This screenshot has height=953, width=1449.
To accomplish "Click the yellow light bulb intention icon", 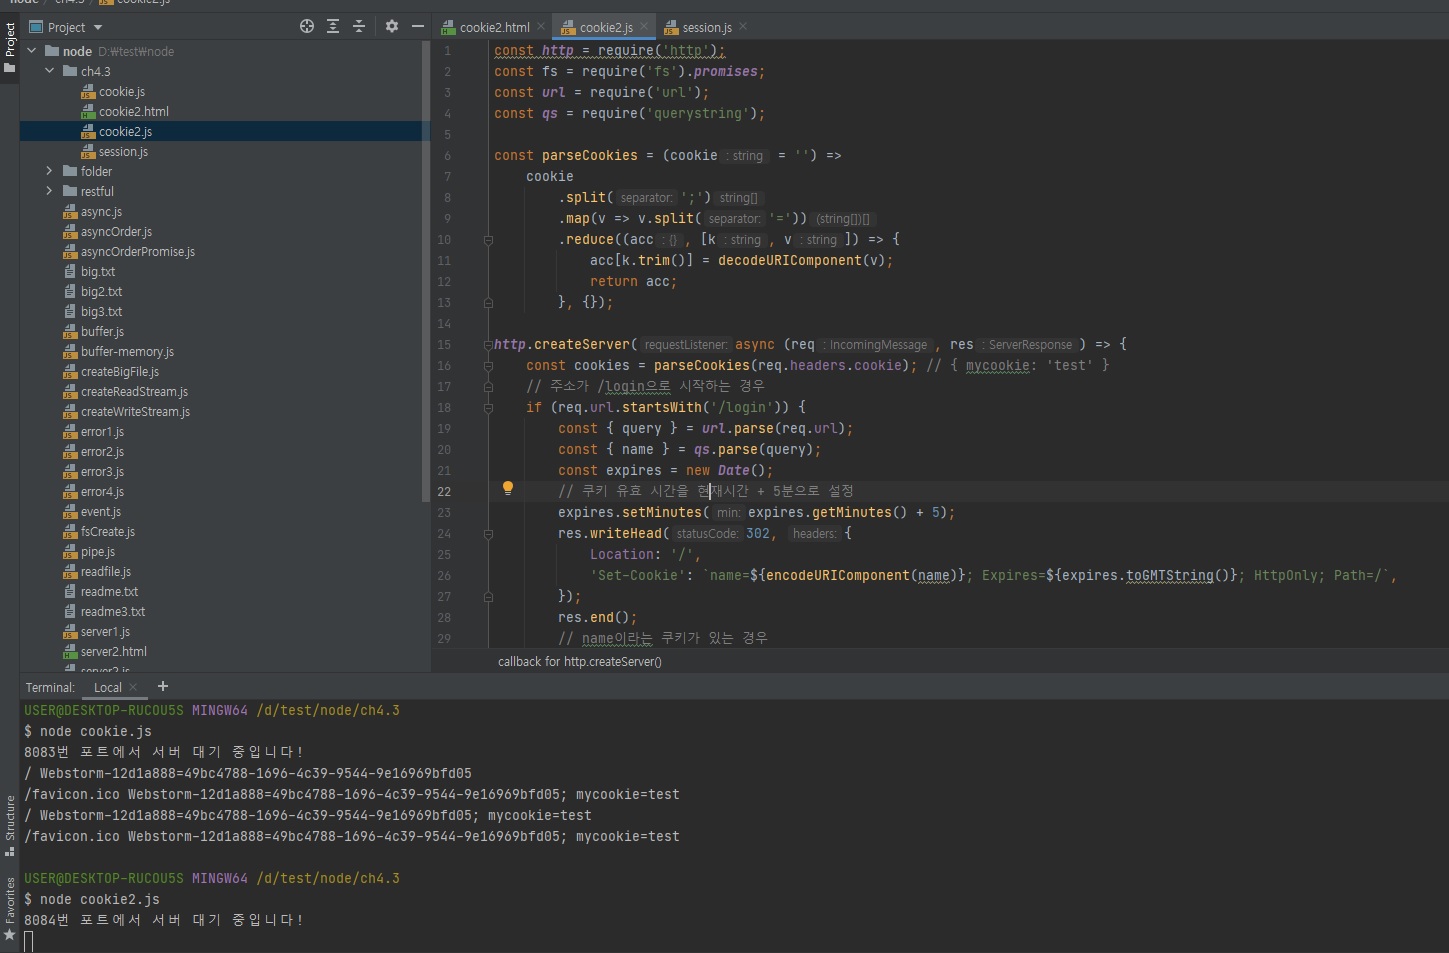I will click(508, 489).
